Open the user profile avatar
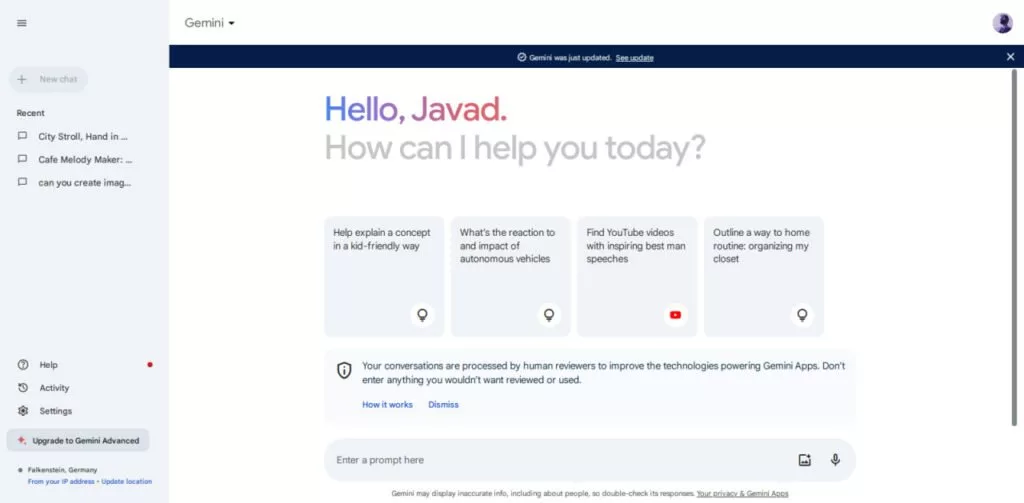This screenshot has height=503, width=1024. [1001, 23]
